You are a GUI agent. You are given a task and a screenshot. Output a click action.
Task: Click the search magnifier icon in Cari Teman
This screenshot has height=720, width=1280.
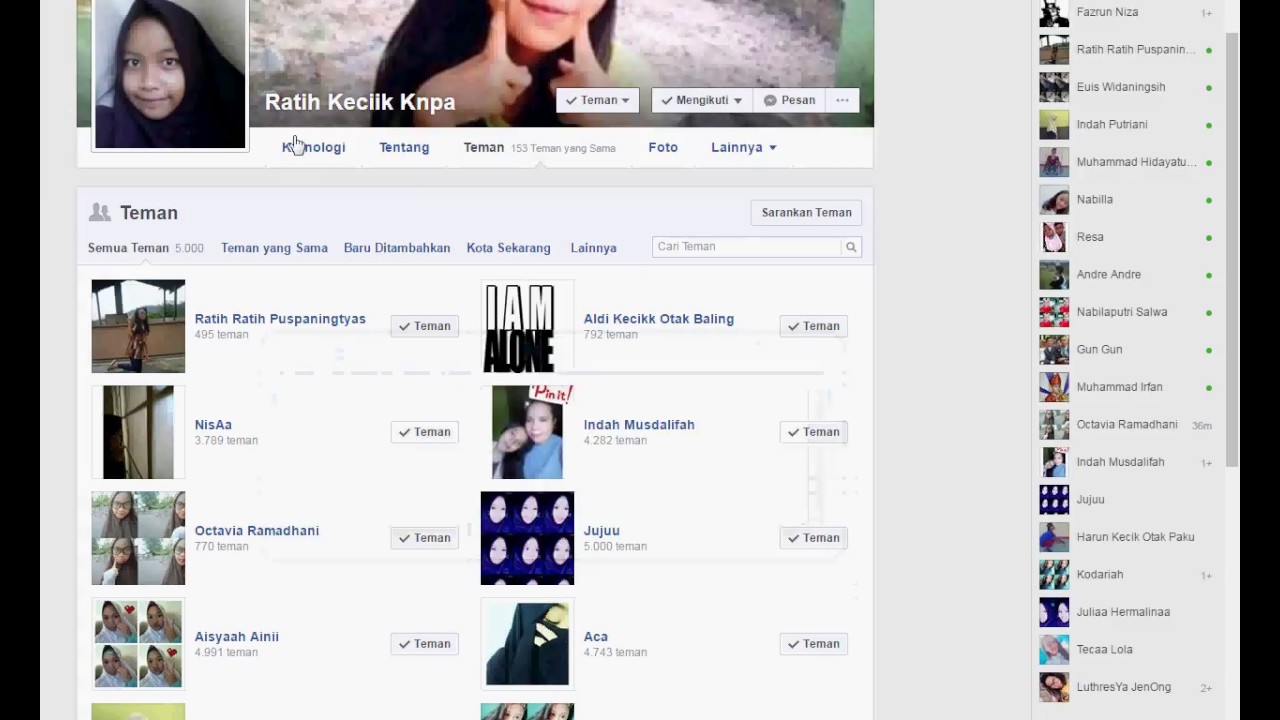click(851, 247)
